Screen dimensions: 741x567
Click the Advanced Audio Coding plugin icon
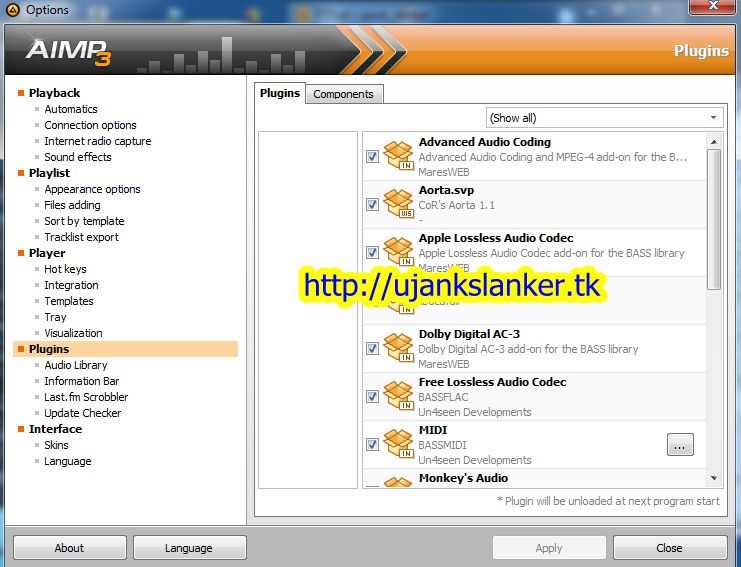[398, 155]
